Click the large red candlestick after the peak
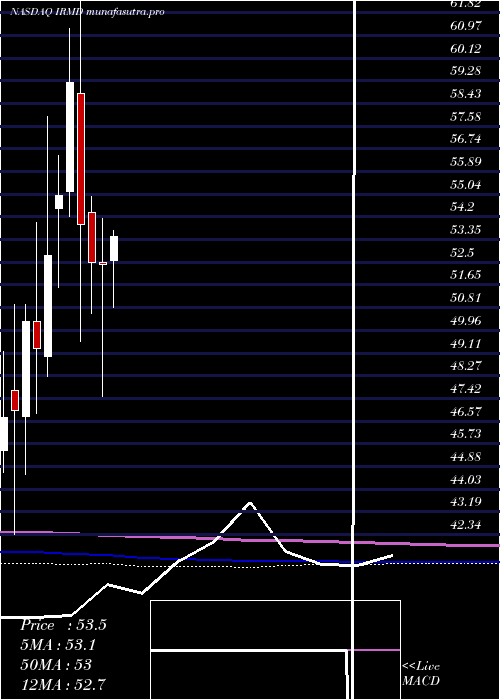 (x=81, y=159)
